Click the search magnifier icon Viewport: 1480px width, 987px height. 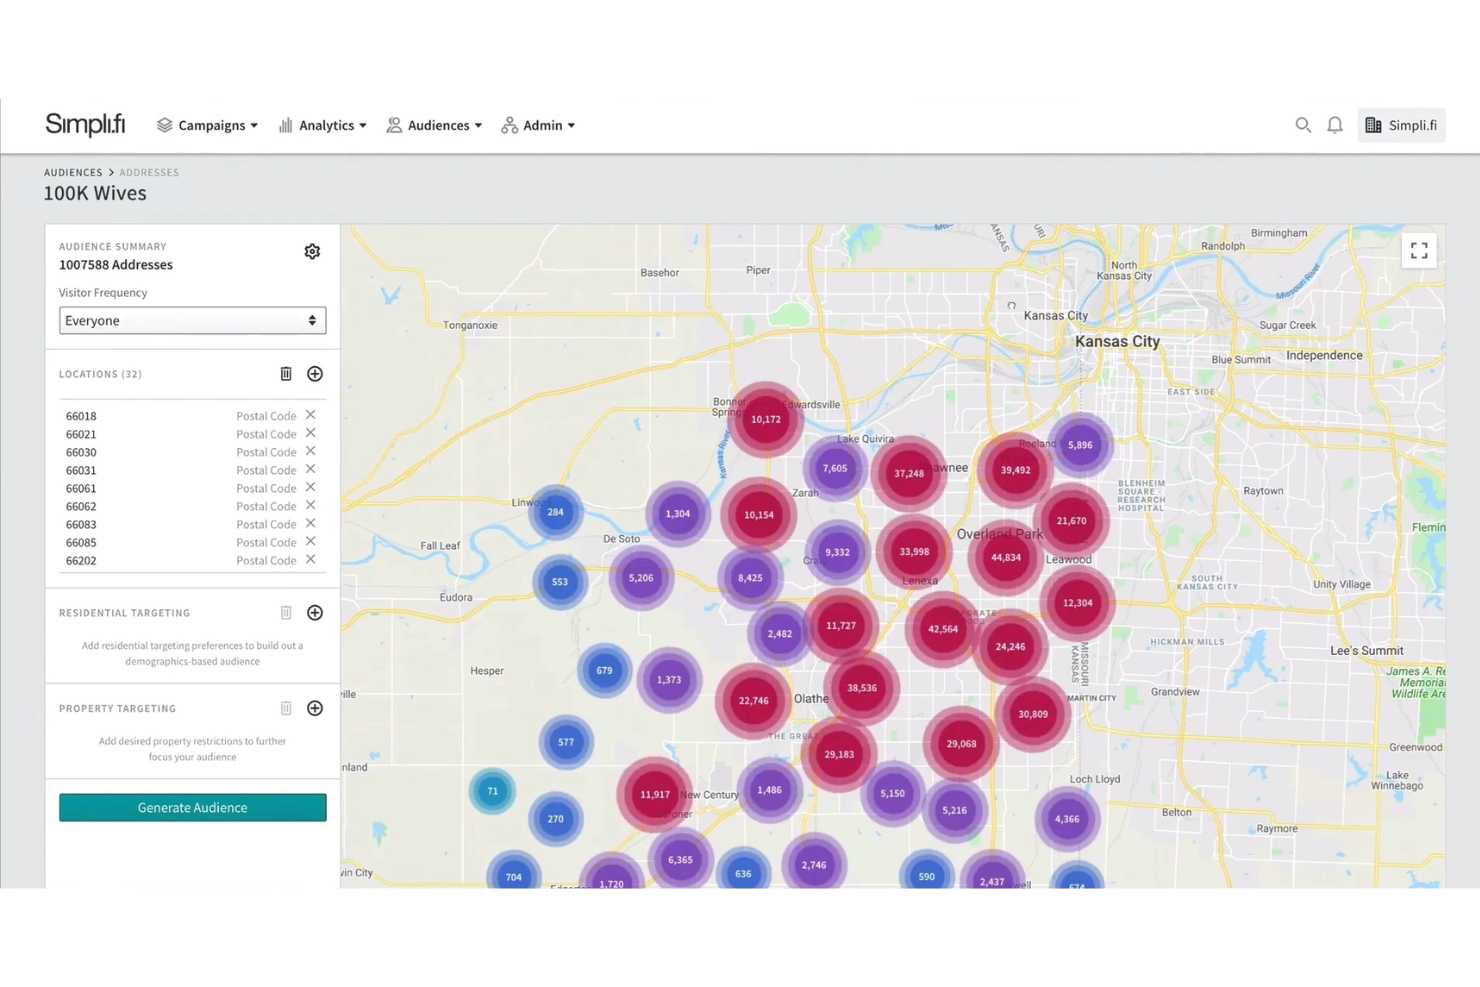1303,125
